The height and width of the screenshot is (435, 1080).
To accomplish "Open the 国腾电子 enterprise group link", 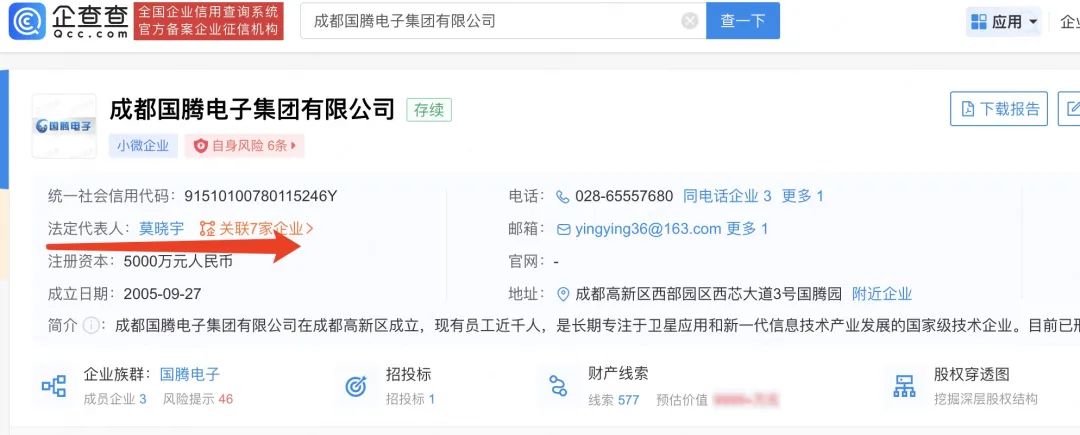I will coord(190,374).
